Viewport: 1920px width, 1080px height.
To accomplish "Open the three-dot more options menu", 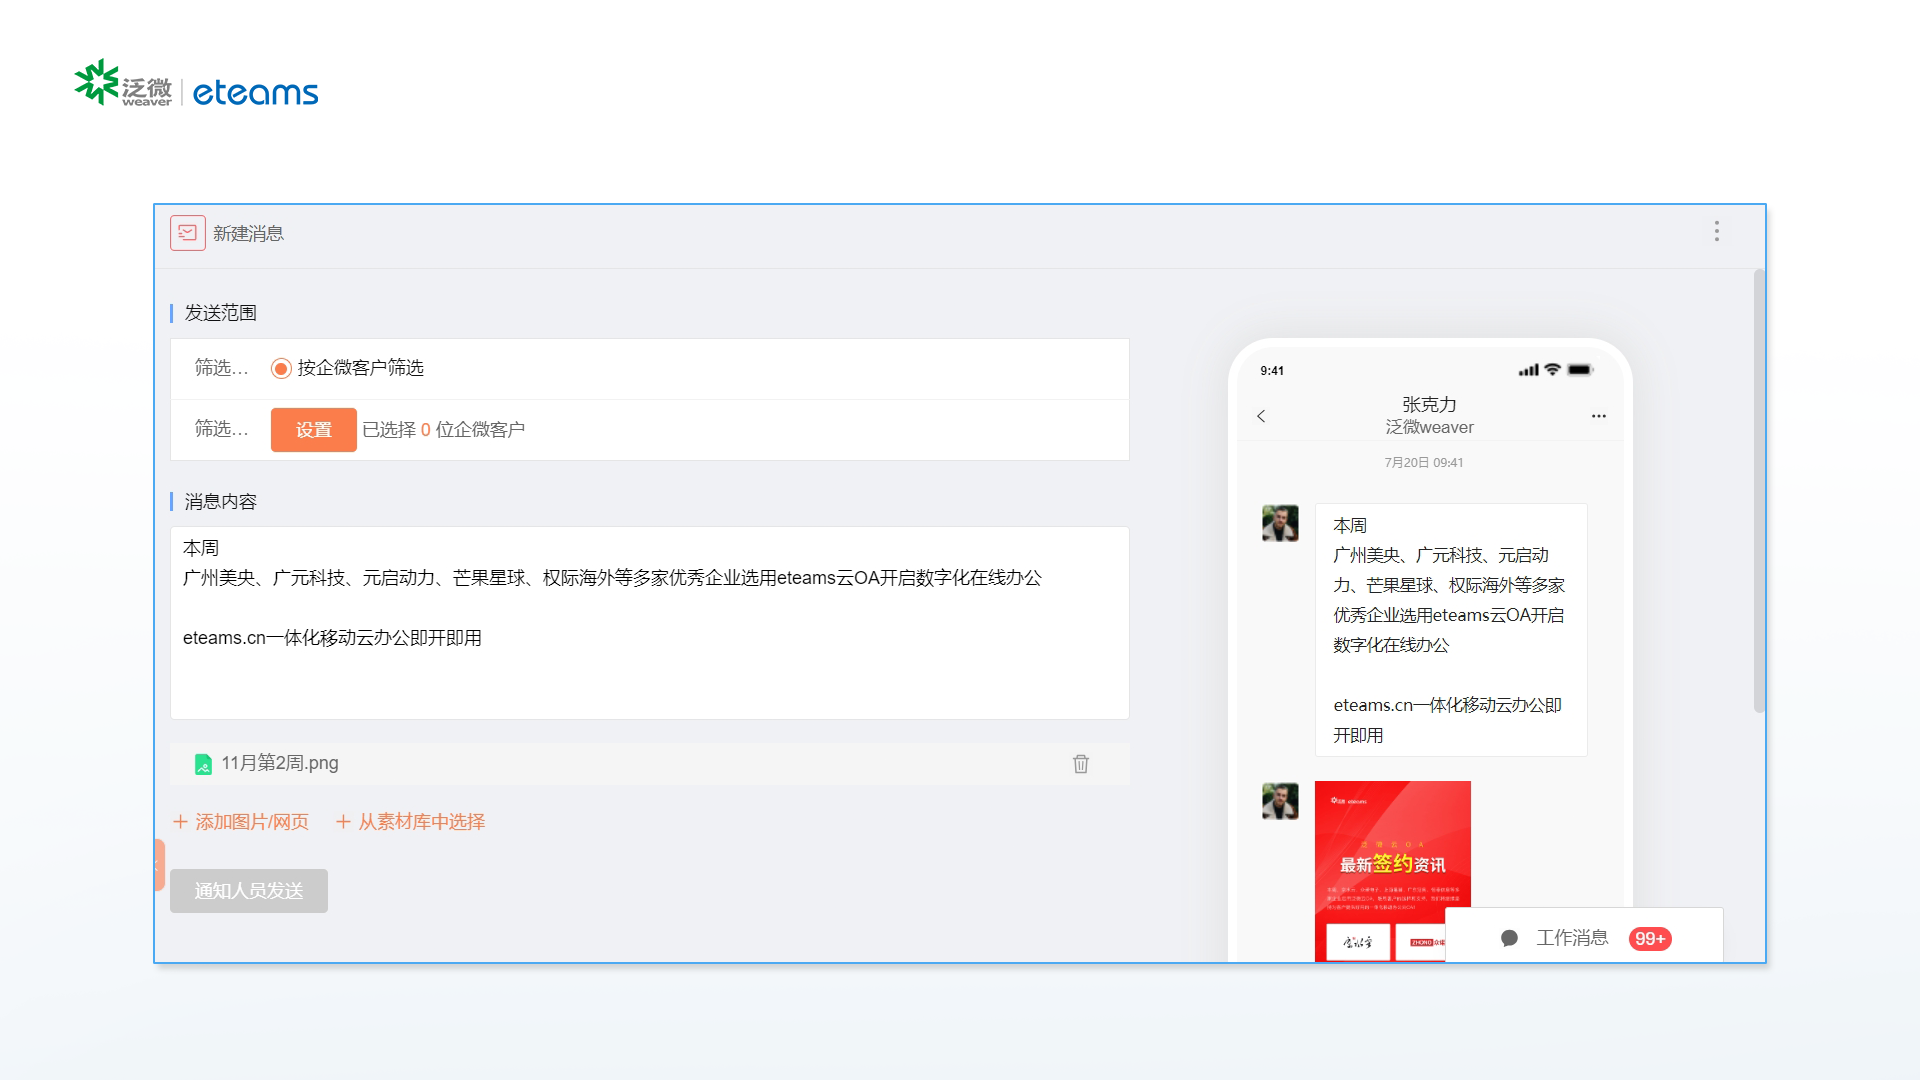I will click(1717, 232).
